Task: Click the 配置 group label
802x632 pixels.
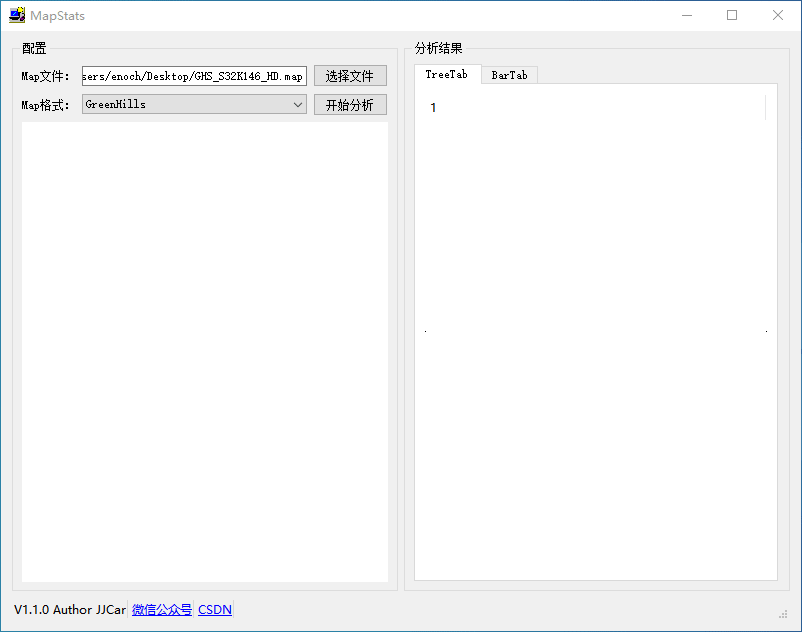Action: pyautogui.click(x=33, y=47)
